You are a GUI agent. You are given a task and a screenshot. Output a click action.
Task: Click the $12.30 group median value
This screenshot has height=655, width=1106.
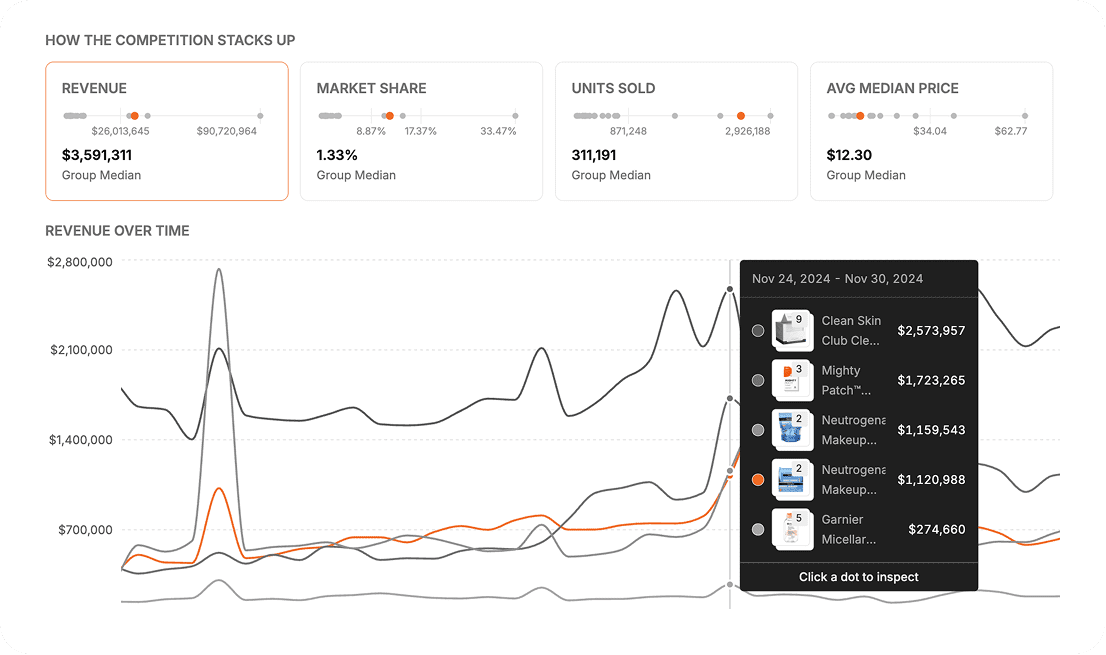849,155
